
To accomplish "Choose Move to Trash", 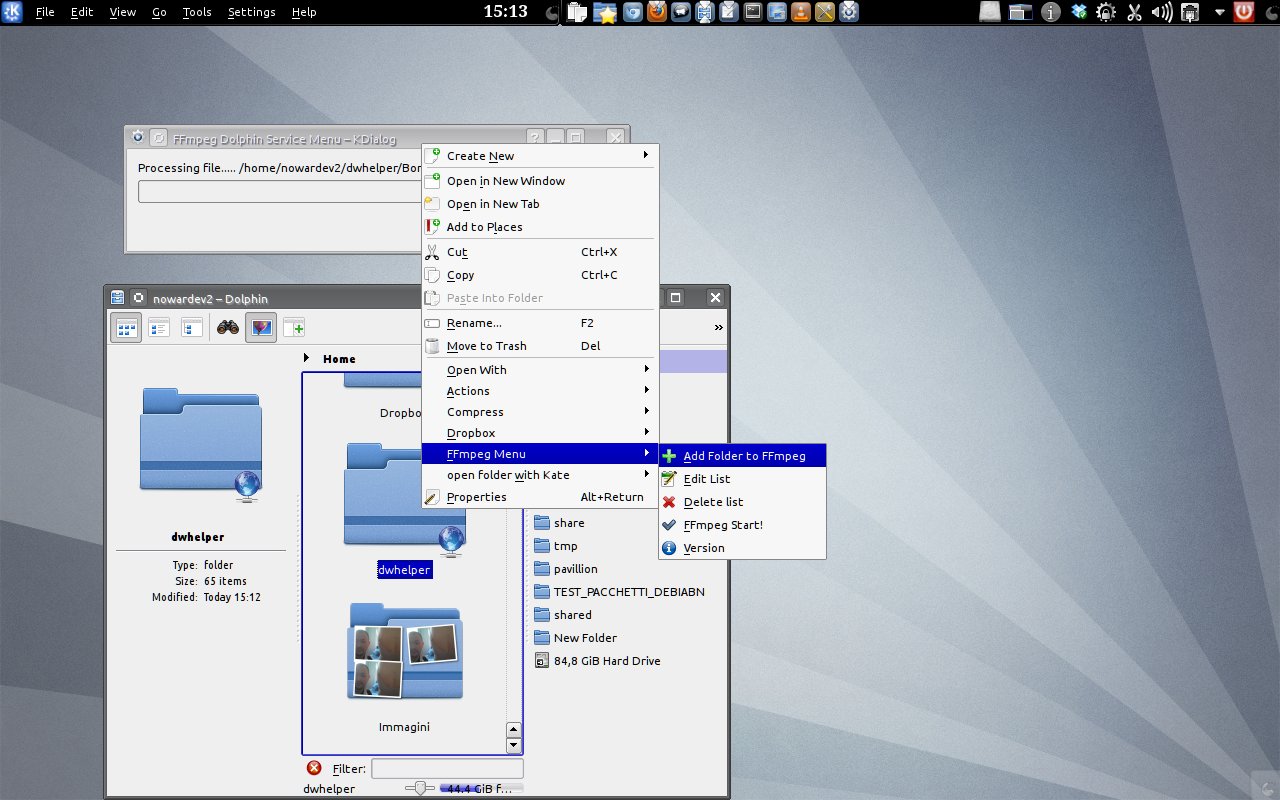I will (x=540, y=346).
